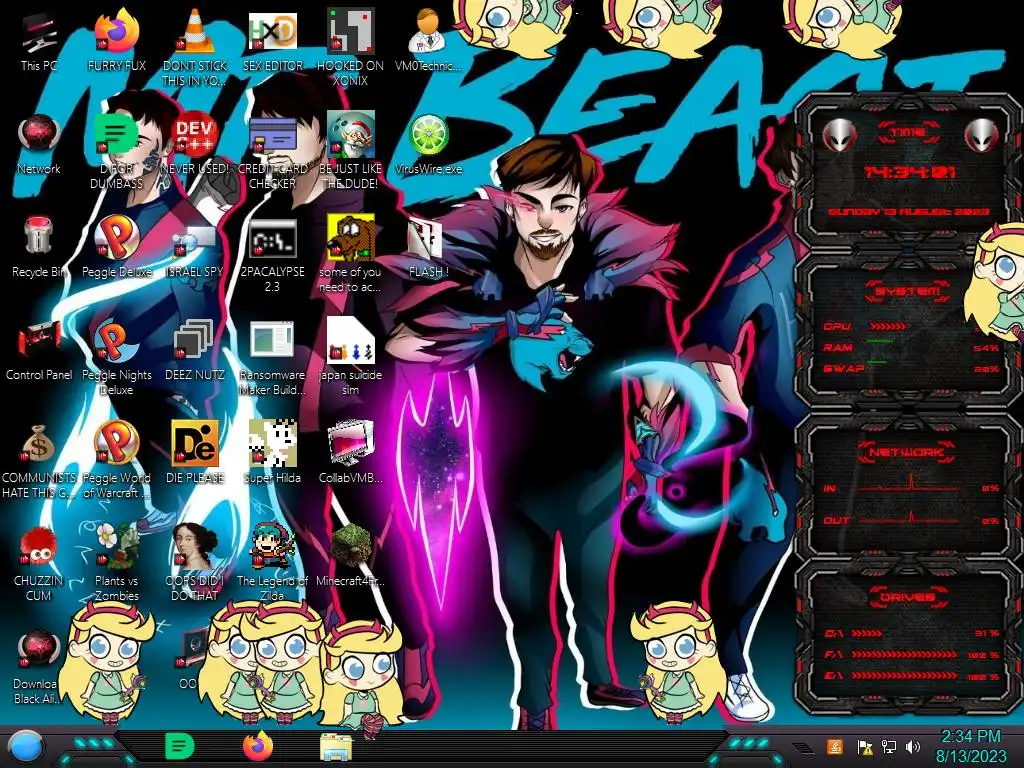Click the NETWORK widget header
This screenshot has width=1024, height=768.
(x=908, y=452)
